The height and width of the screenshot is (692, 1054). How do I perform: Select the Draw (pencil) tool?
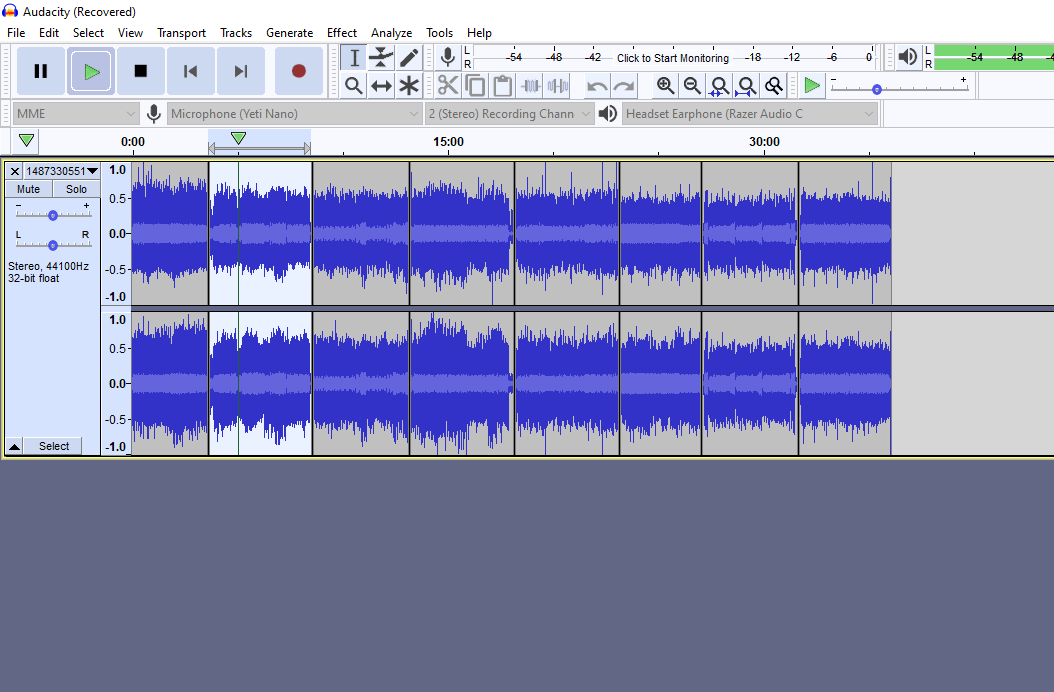pyautogui.click(x=409, y=57)
